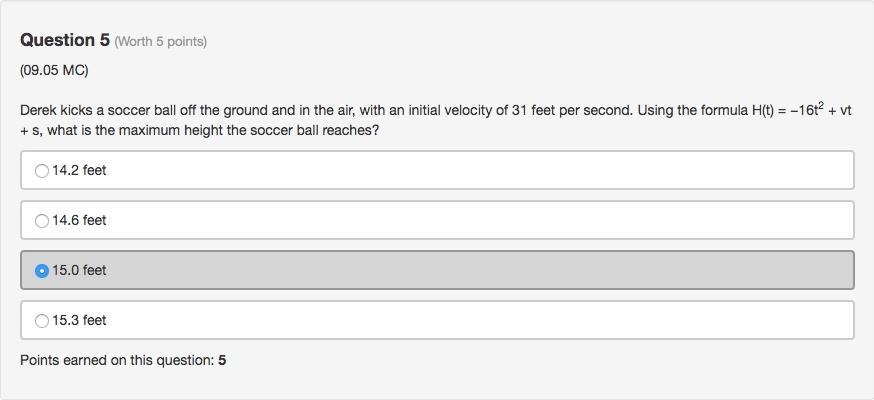Click the "Question 5" heading
The image size is (874, 400).
pos(65,40)
